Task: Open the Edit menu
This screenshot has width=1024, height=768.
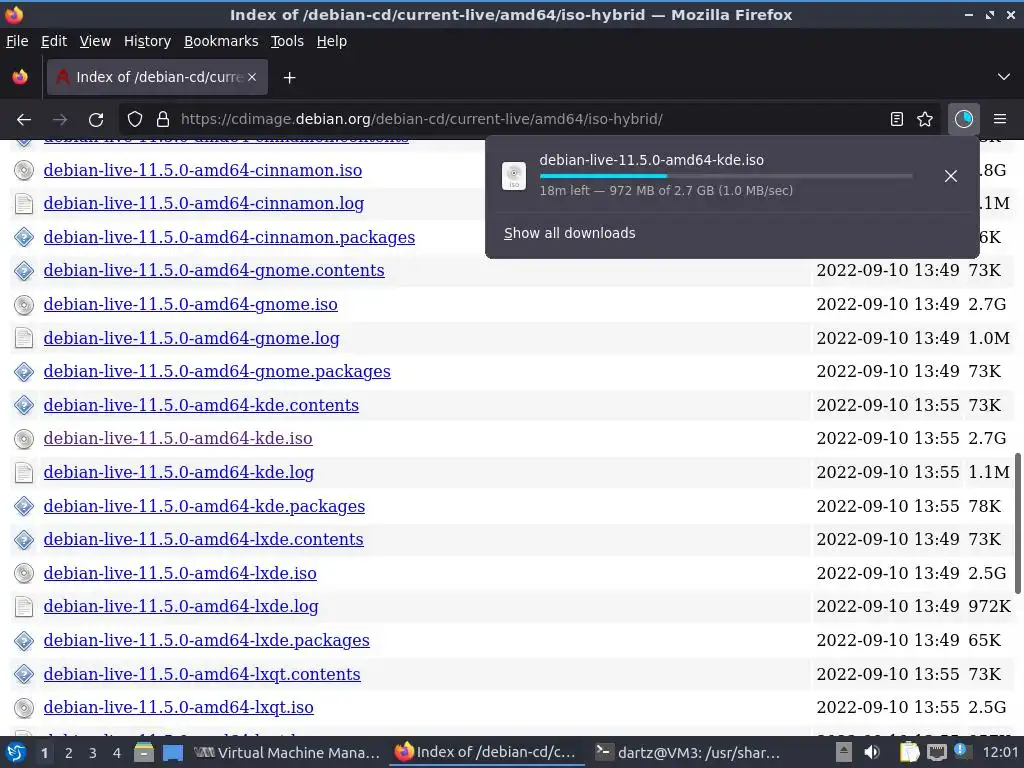Action: click(54, 41)
